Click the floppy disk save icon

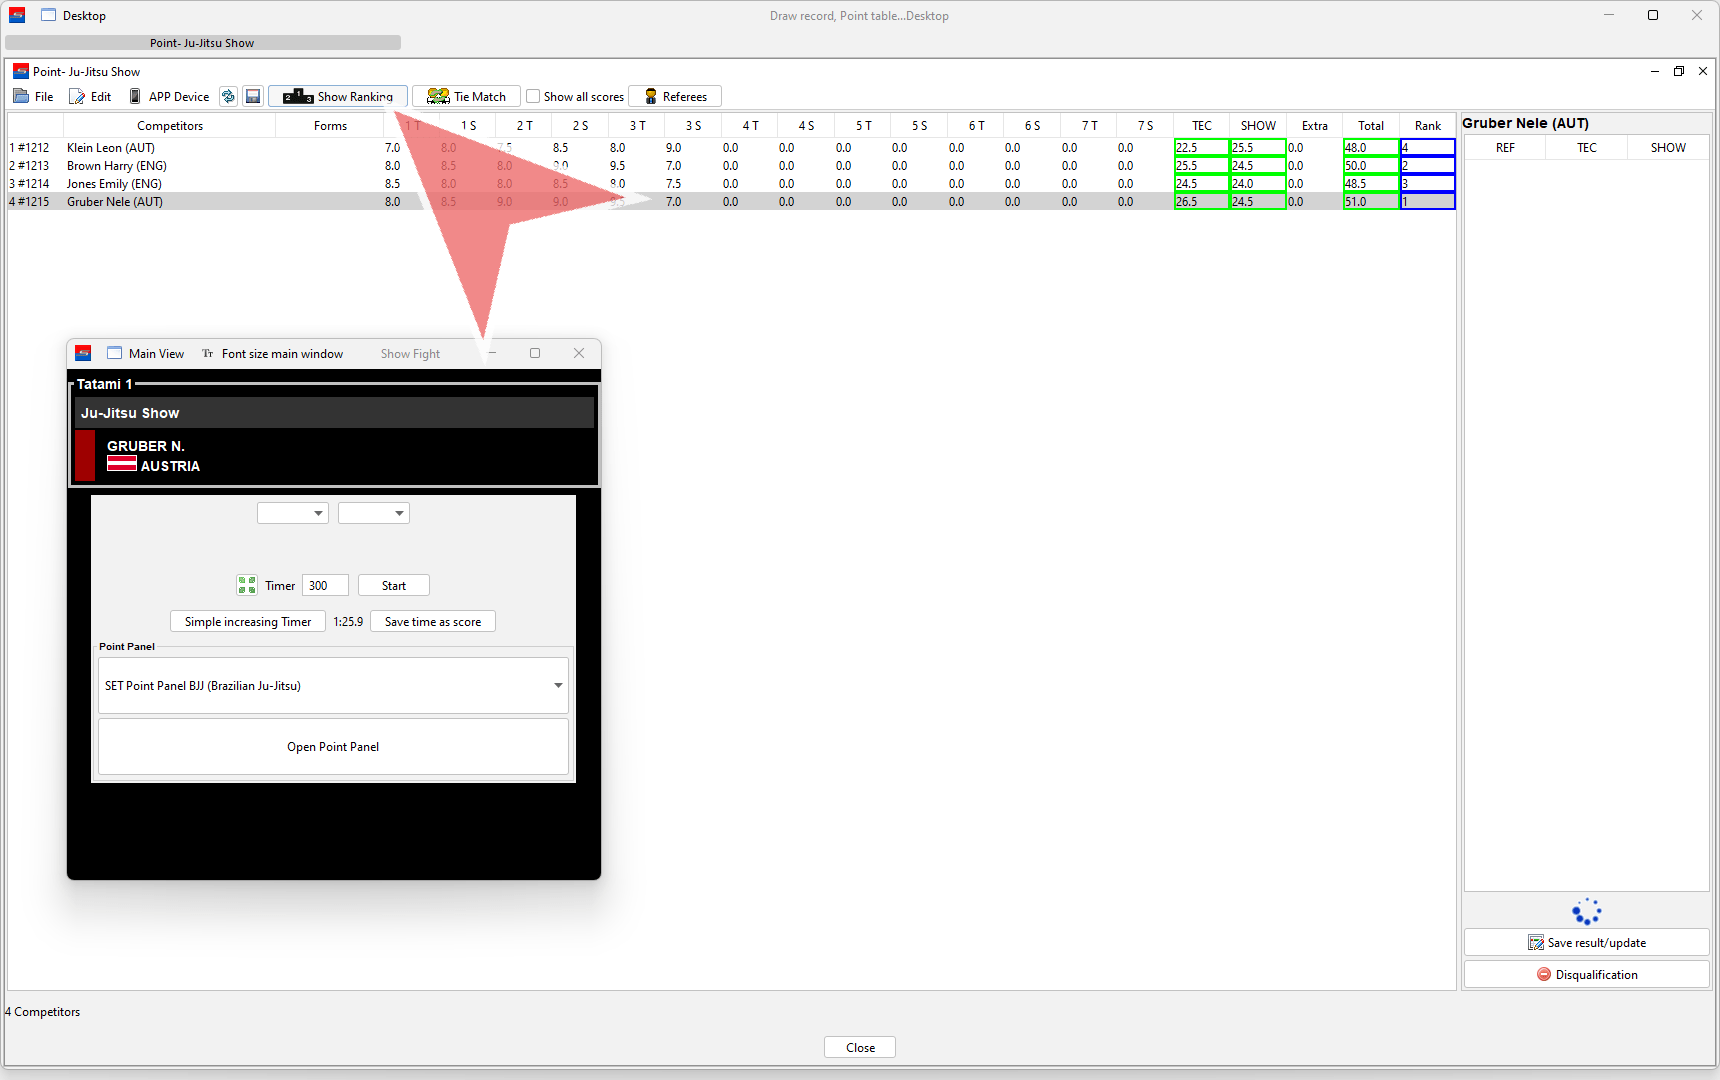253,97
